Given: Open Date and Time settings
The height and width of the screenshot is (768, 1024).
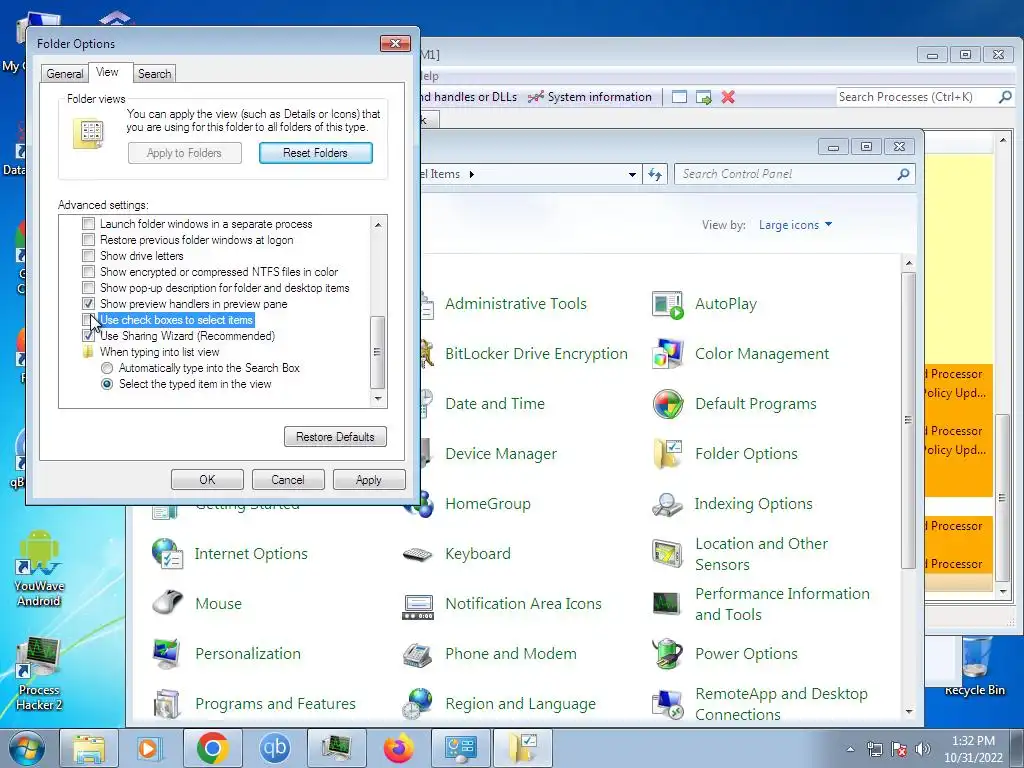Looking at the screenshot, I should [x=495, y=404].
